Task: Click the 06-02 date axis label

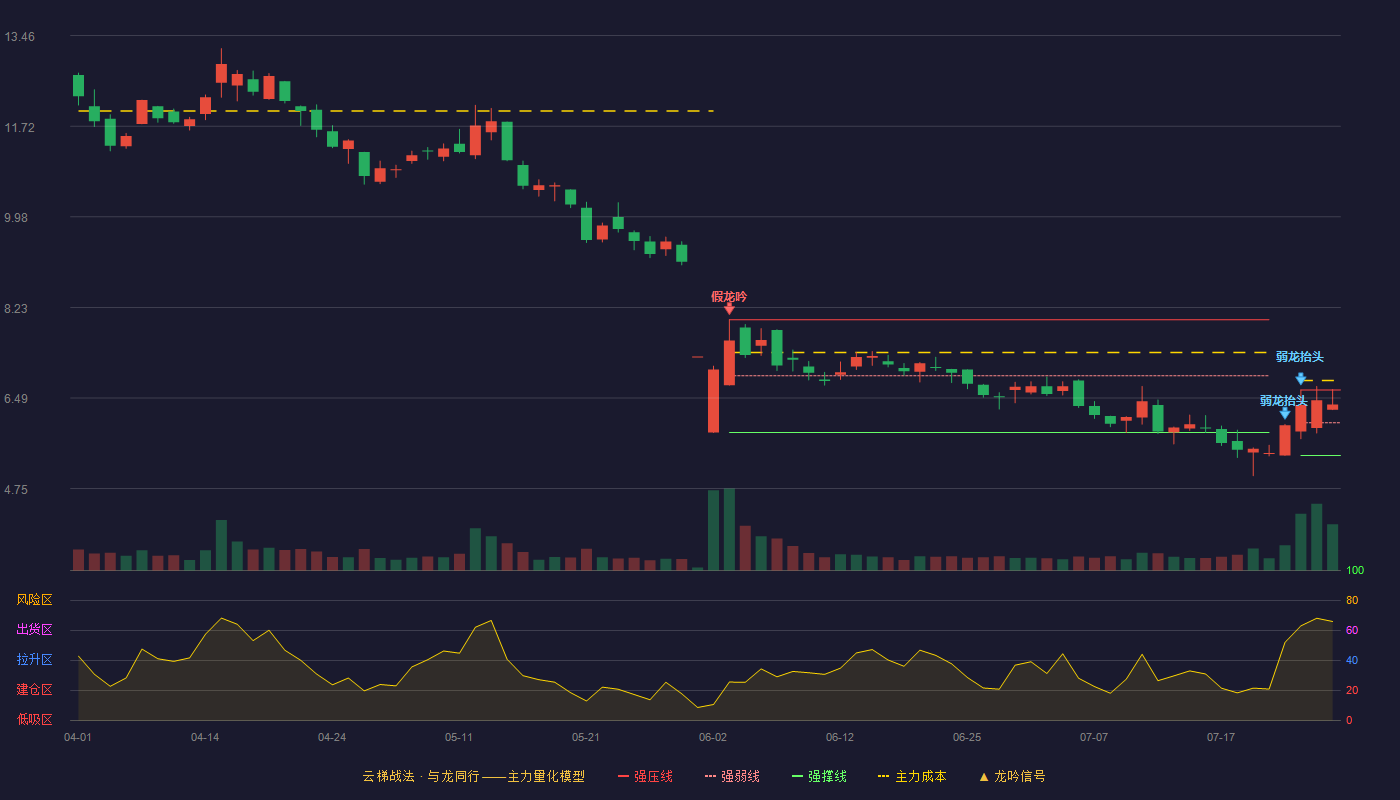Action: pyautogui.click(x=713, y=737)
